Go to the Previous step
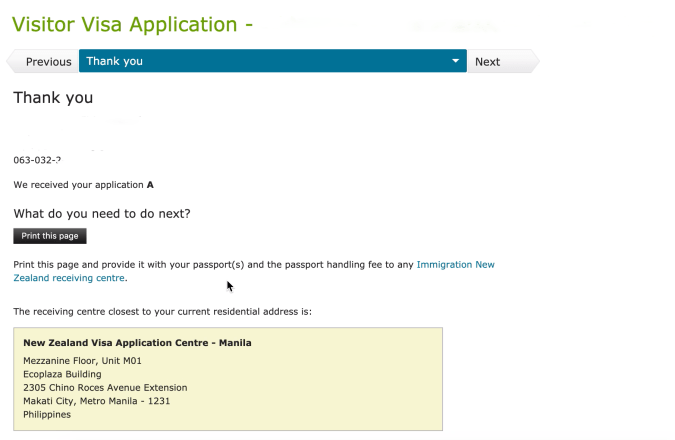675x440 pixels. [x=46, y=62]
